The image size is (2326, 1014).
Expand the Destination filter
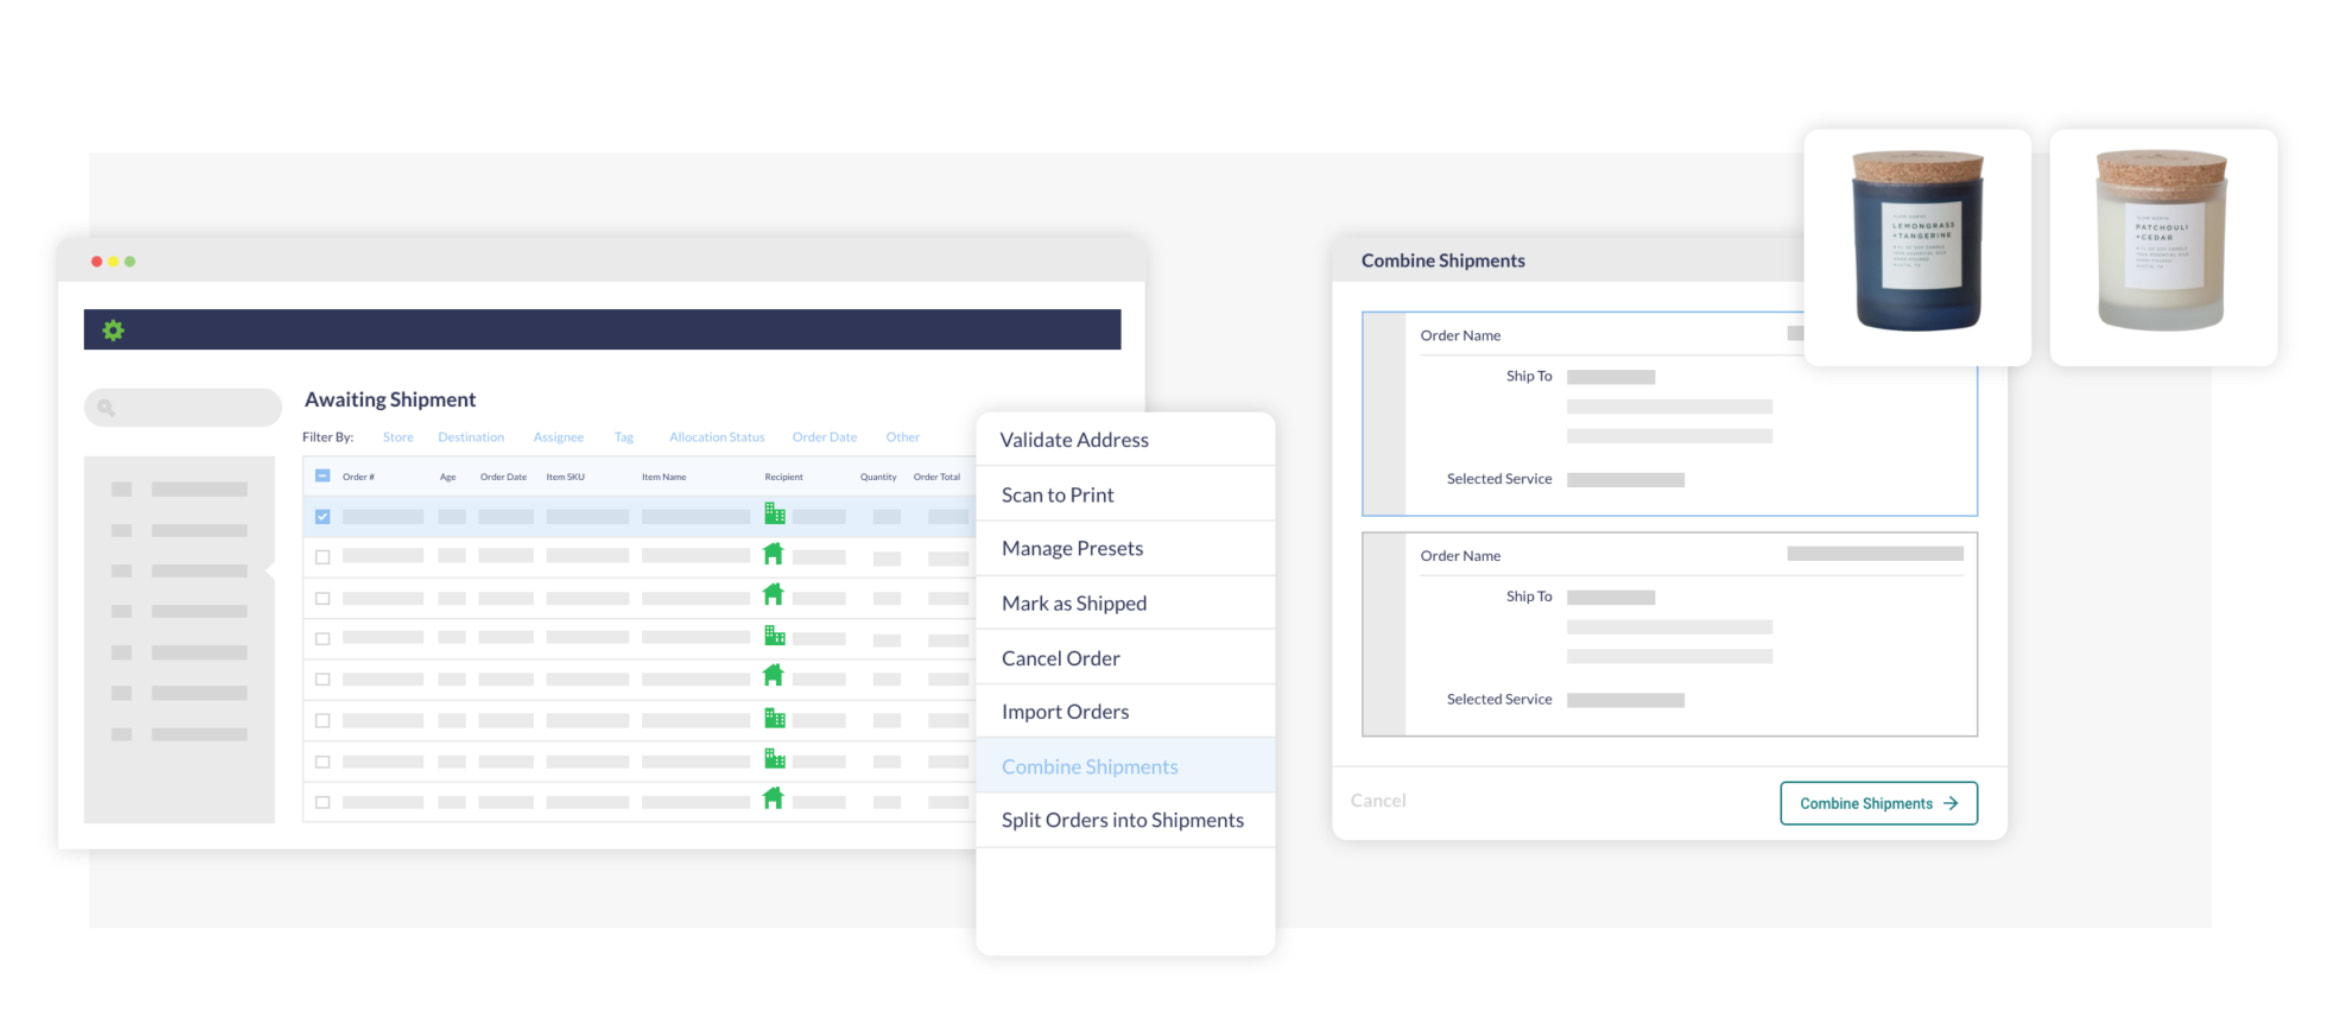[x=470, y=437]
